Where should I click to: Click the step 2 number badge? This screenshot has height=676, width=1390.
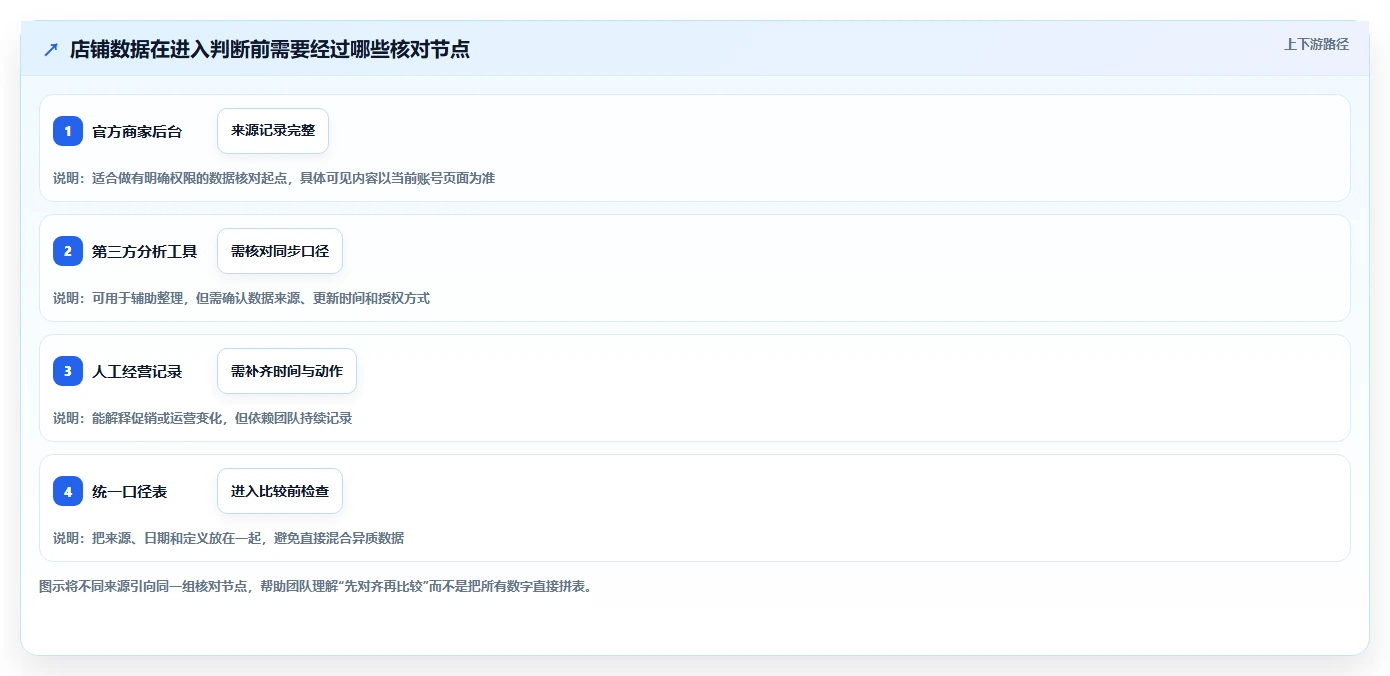(x=68, y=251)
